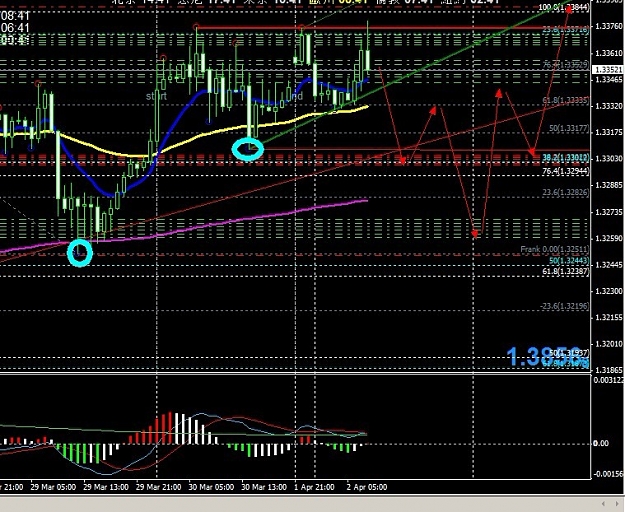The image size is (625, 512).
Task: Click time axis label 29 Mar 05:00
Action: (53, 487)
